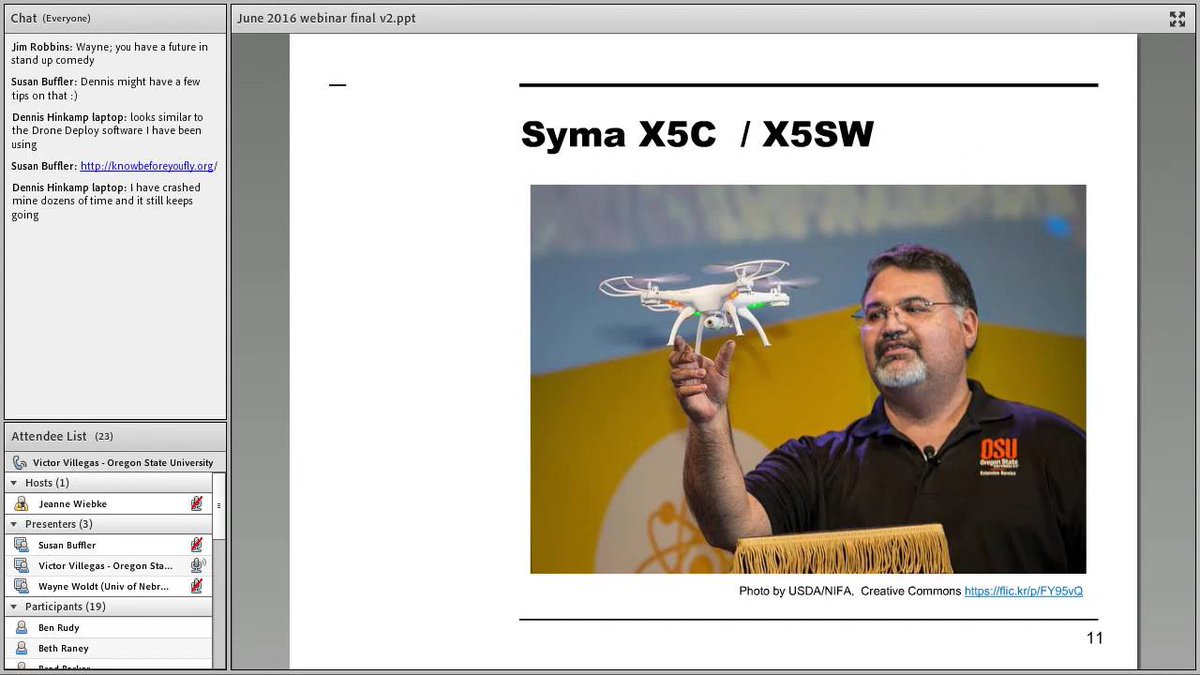Select Victor Villegas - Oregon Sta... in presenters
The height and width of the screenshot is (675, 1200).
[109, 566]
